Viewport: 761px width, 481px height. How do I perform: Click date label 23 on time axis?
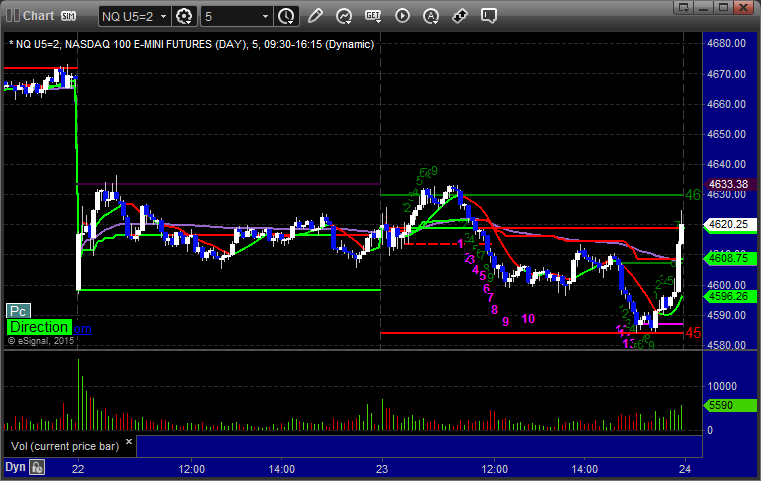click(382, 469)
